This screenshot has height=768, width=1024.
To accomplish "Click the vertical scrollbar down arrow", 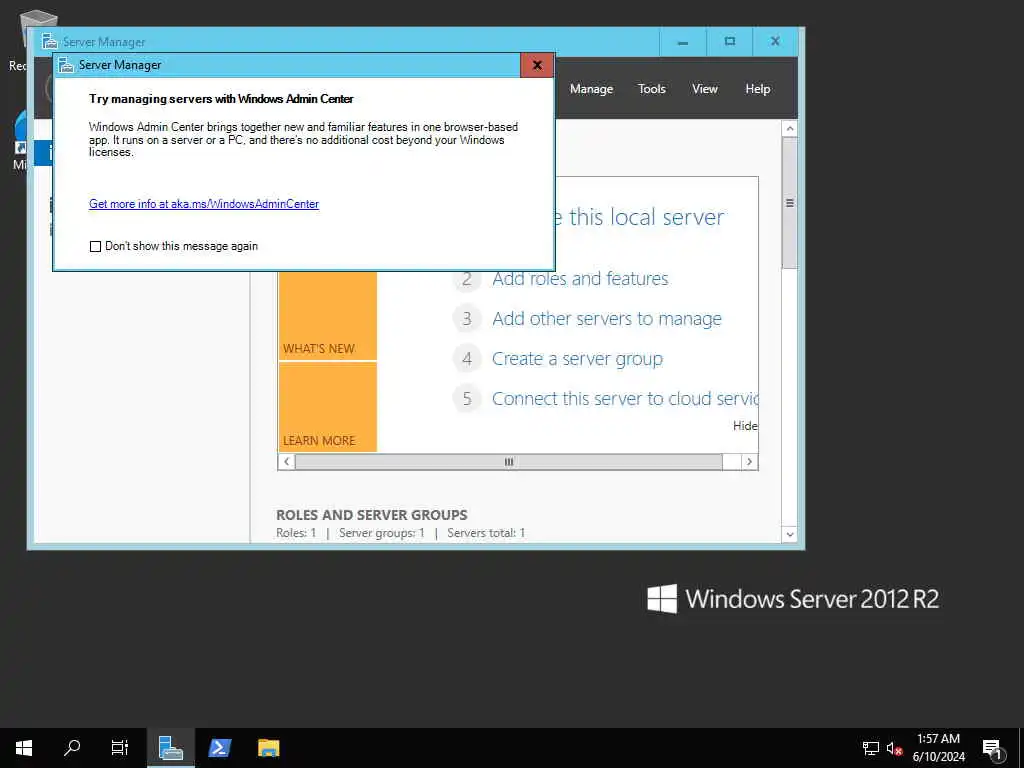I will coord(790,534).
